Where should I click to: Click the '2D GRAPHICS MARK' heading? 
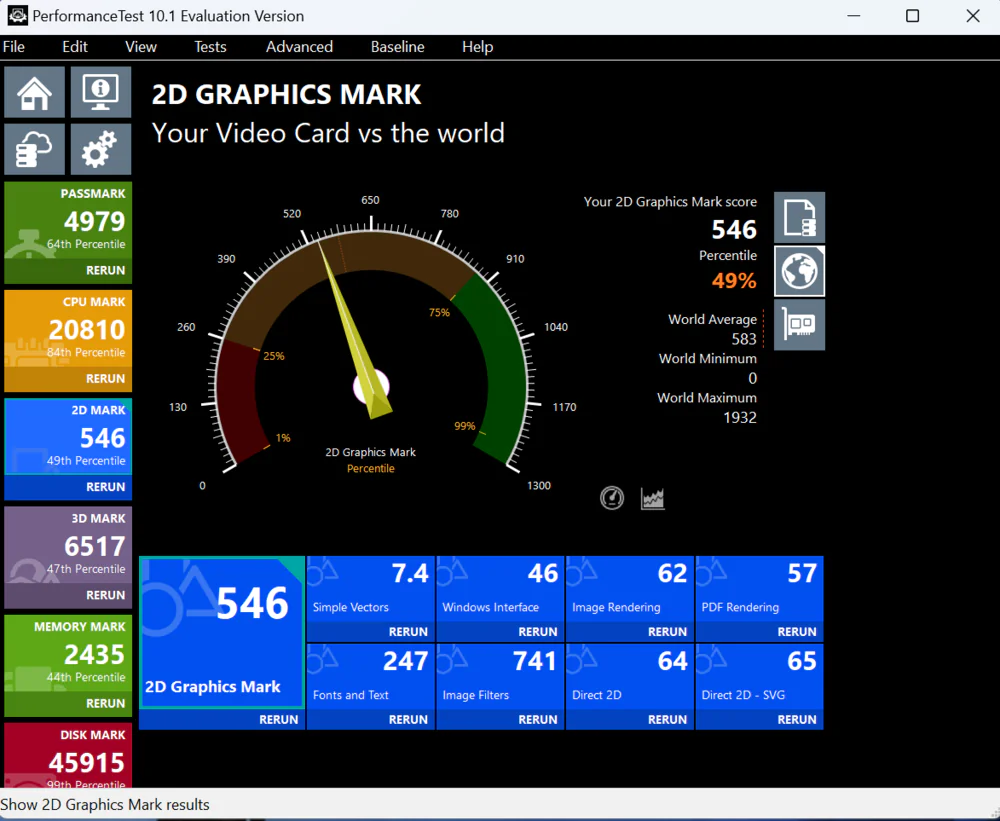point(286,94)
